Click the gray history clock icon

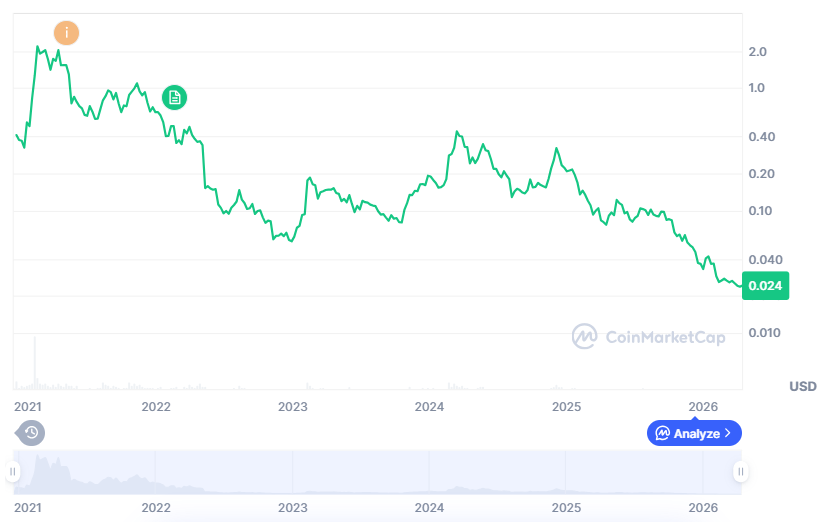(31, 432)
